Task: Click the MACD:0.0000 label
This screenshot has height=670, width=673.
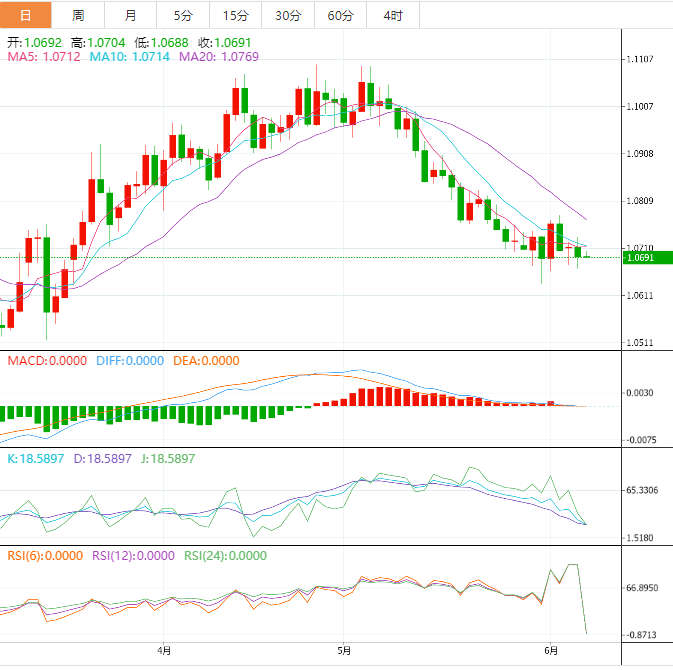Action: click(x=47, y=361)
